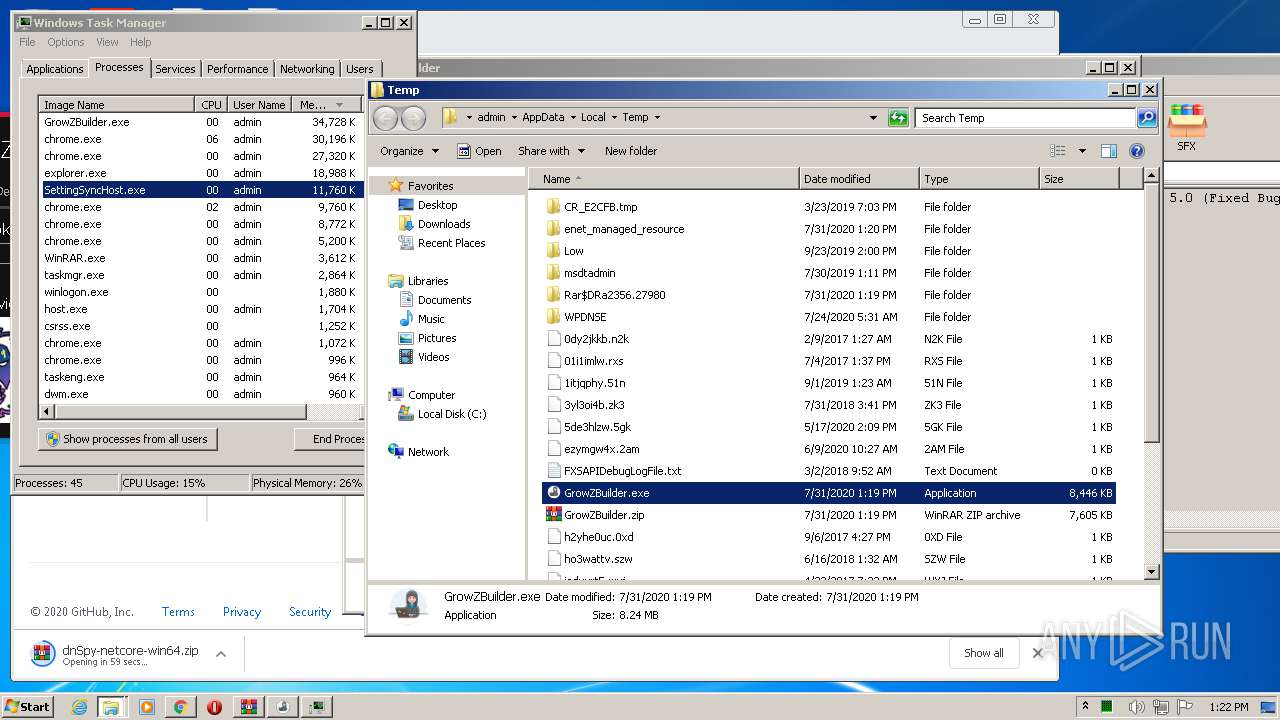The width and height of the screenshot is (1280, 720).
Task: Select the CR_E2CFB.tmp folder icon
Action: tap(554, 207)
